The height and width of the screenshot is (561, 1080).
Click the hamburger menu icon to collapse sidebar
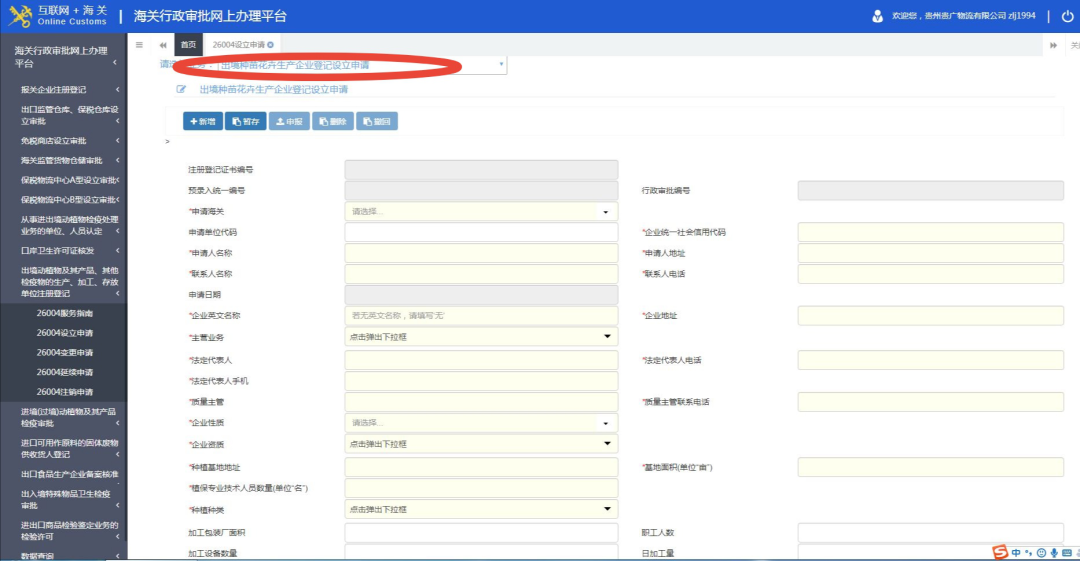coord(138,45)
